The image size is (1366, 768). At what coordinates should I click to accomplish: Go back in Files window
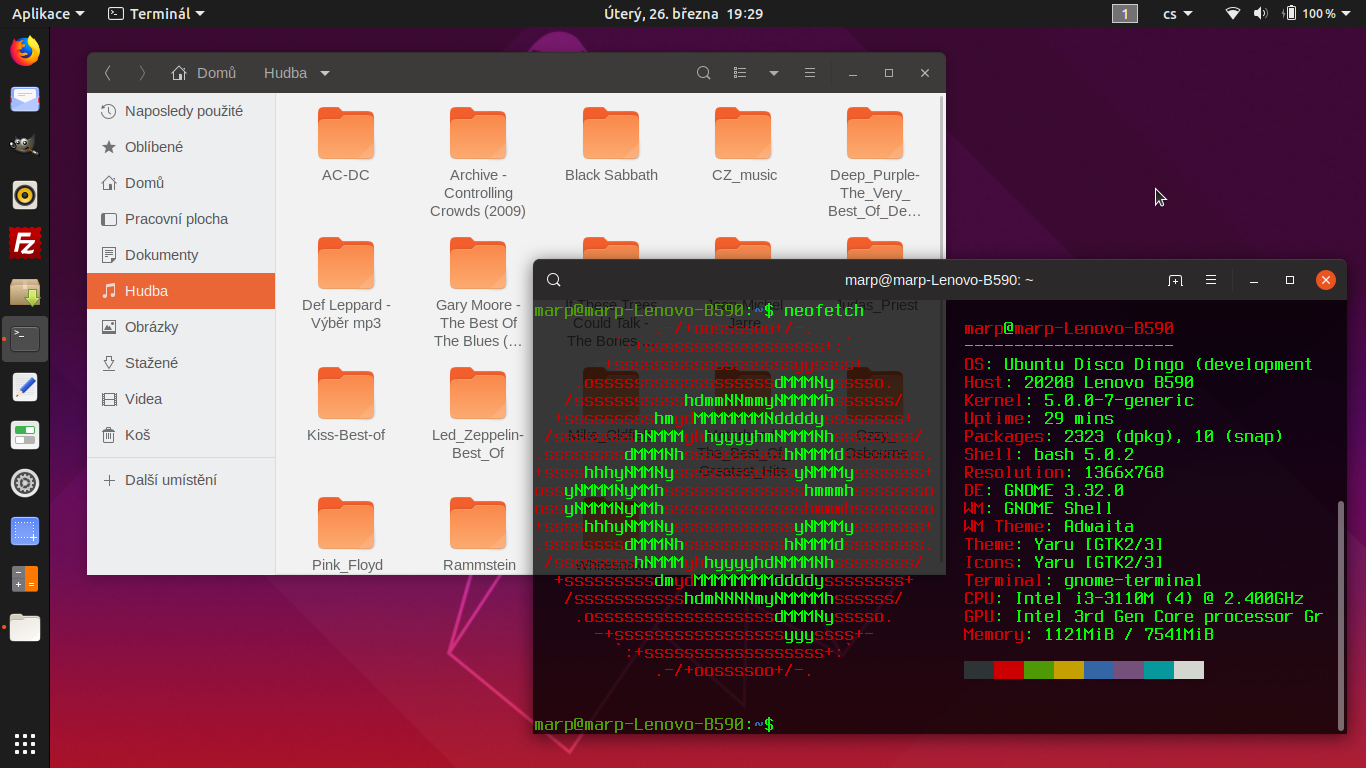click(x=108, y=73)
